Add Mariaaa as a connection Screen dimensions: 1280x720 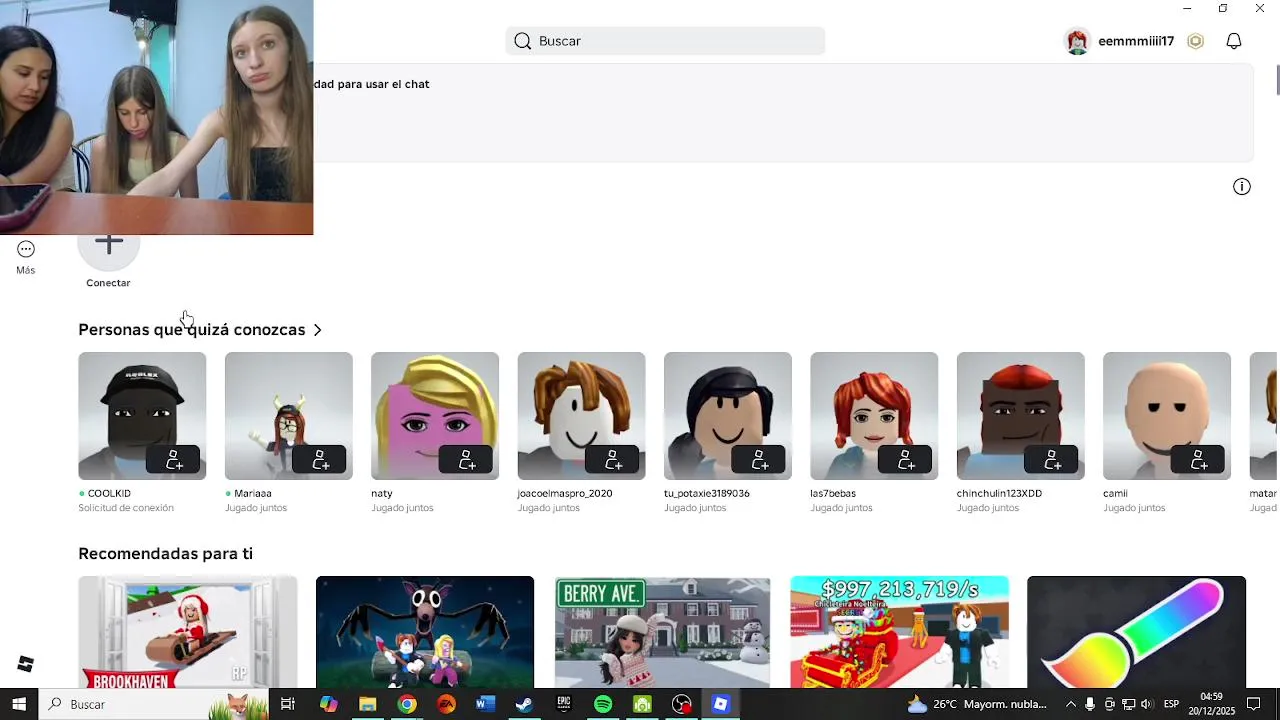320,460
